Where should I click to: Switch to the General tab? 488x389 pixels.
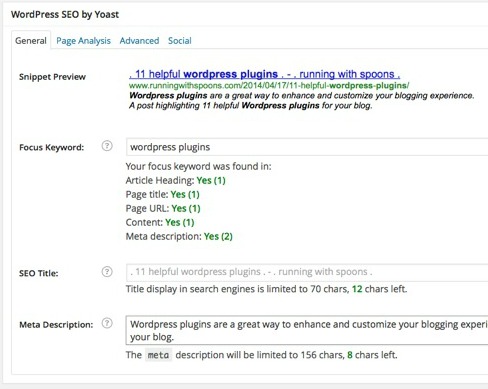point(31,41)
